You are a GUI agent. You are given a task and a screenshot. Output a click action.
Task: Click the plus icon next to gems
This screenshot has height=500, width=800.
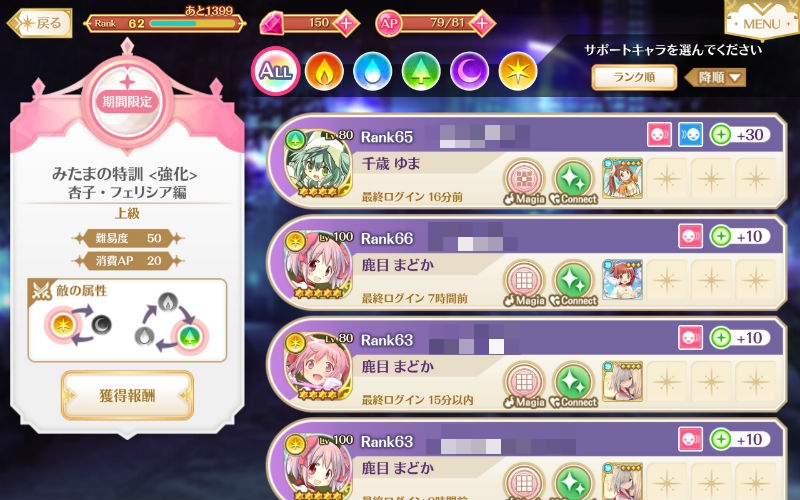pos(346,23)
